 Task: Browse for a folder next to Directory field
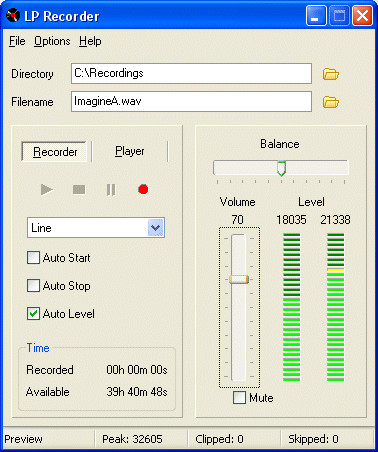click(x=330, y=74)
